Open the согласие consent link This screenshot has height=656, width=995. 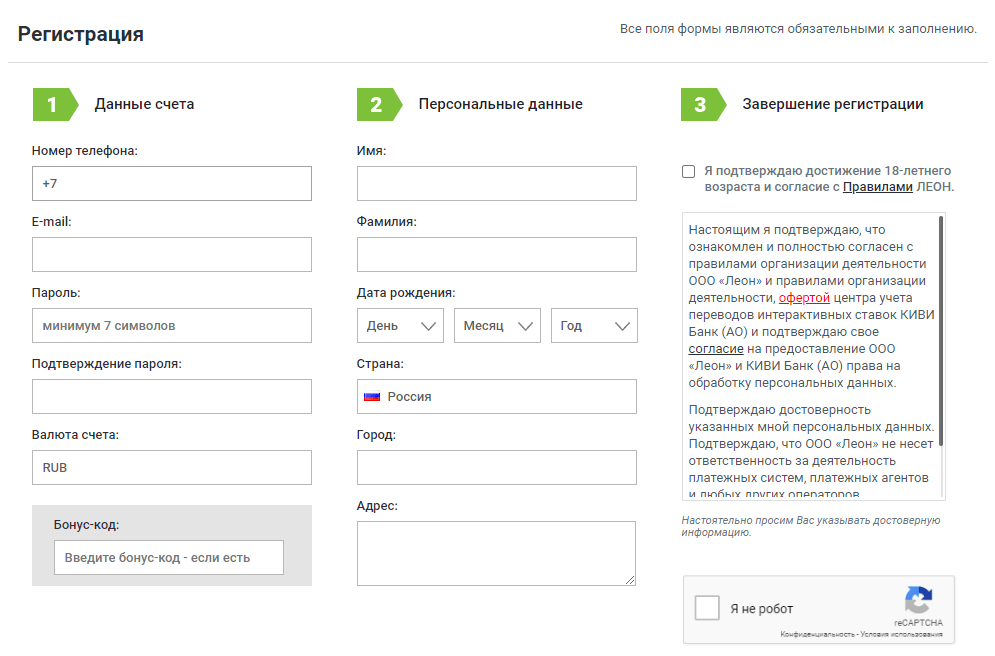(715, 349)
